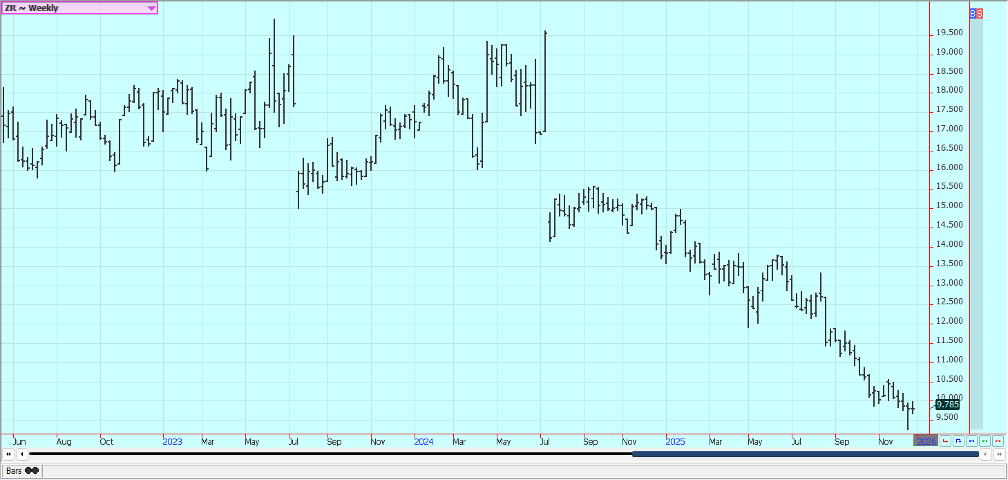
Task: Click the 2023 year label on time axis
Action: 172,440
